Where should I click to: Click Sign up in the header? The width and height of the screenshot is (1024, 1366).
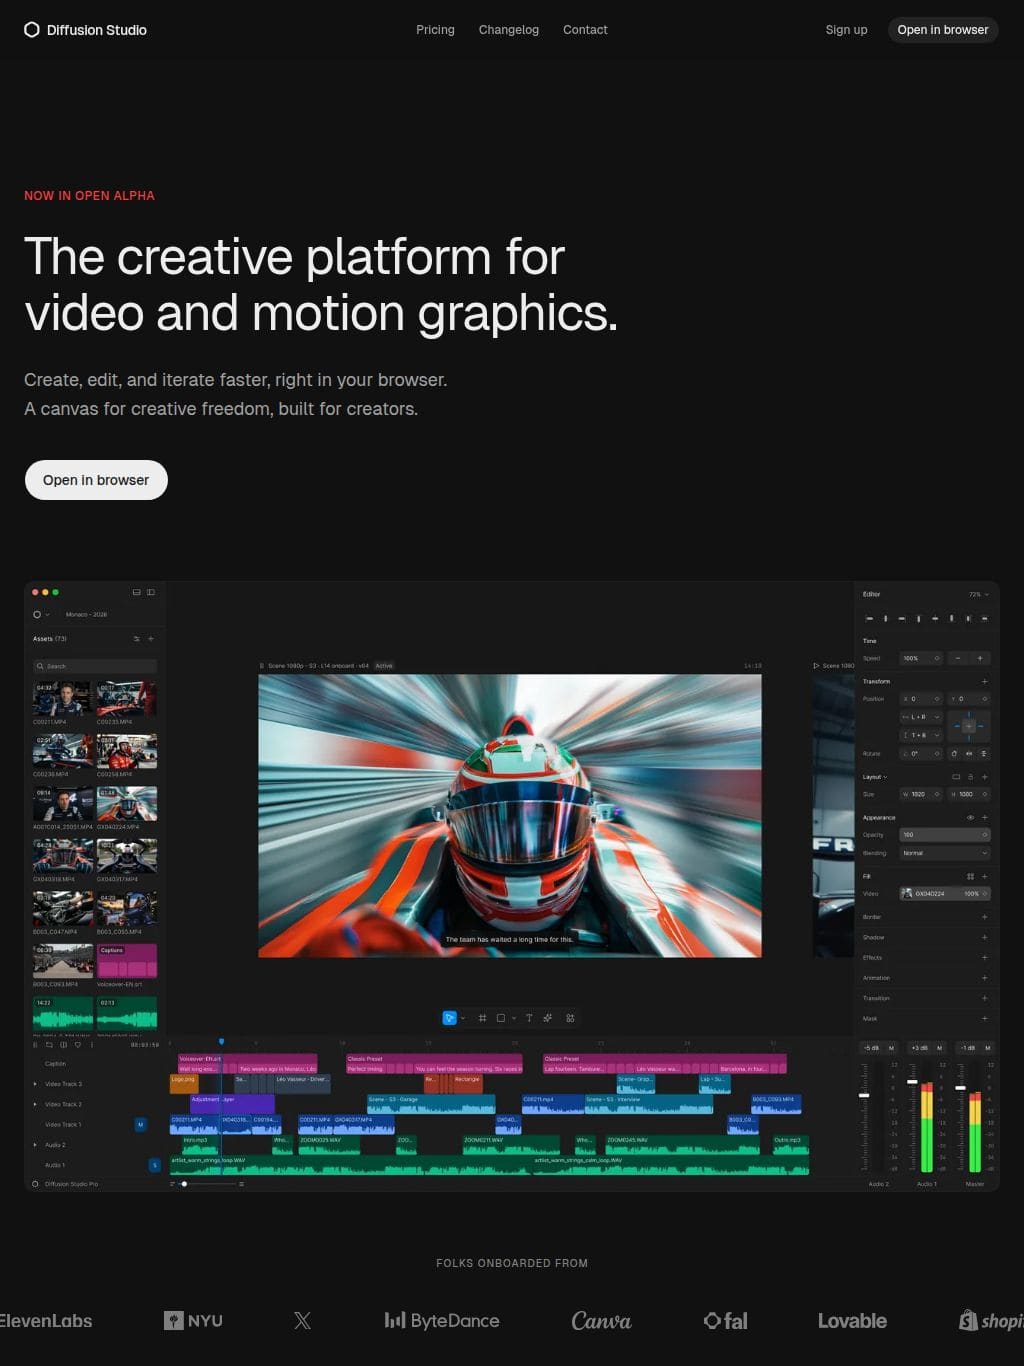[x=846, y=30]
